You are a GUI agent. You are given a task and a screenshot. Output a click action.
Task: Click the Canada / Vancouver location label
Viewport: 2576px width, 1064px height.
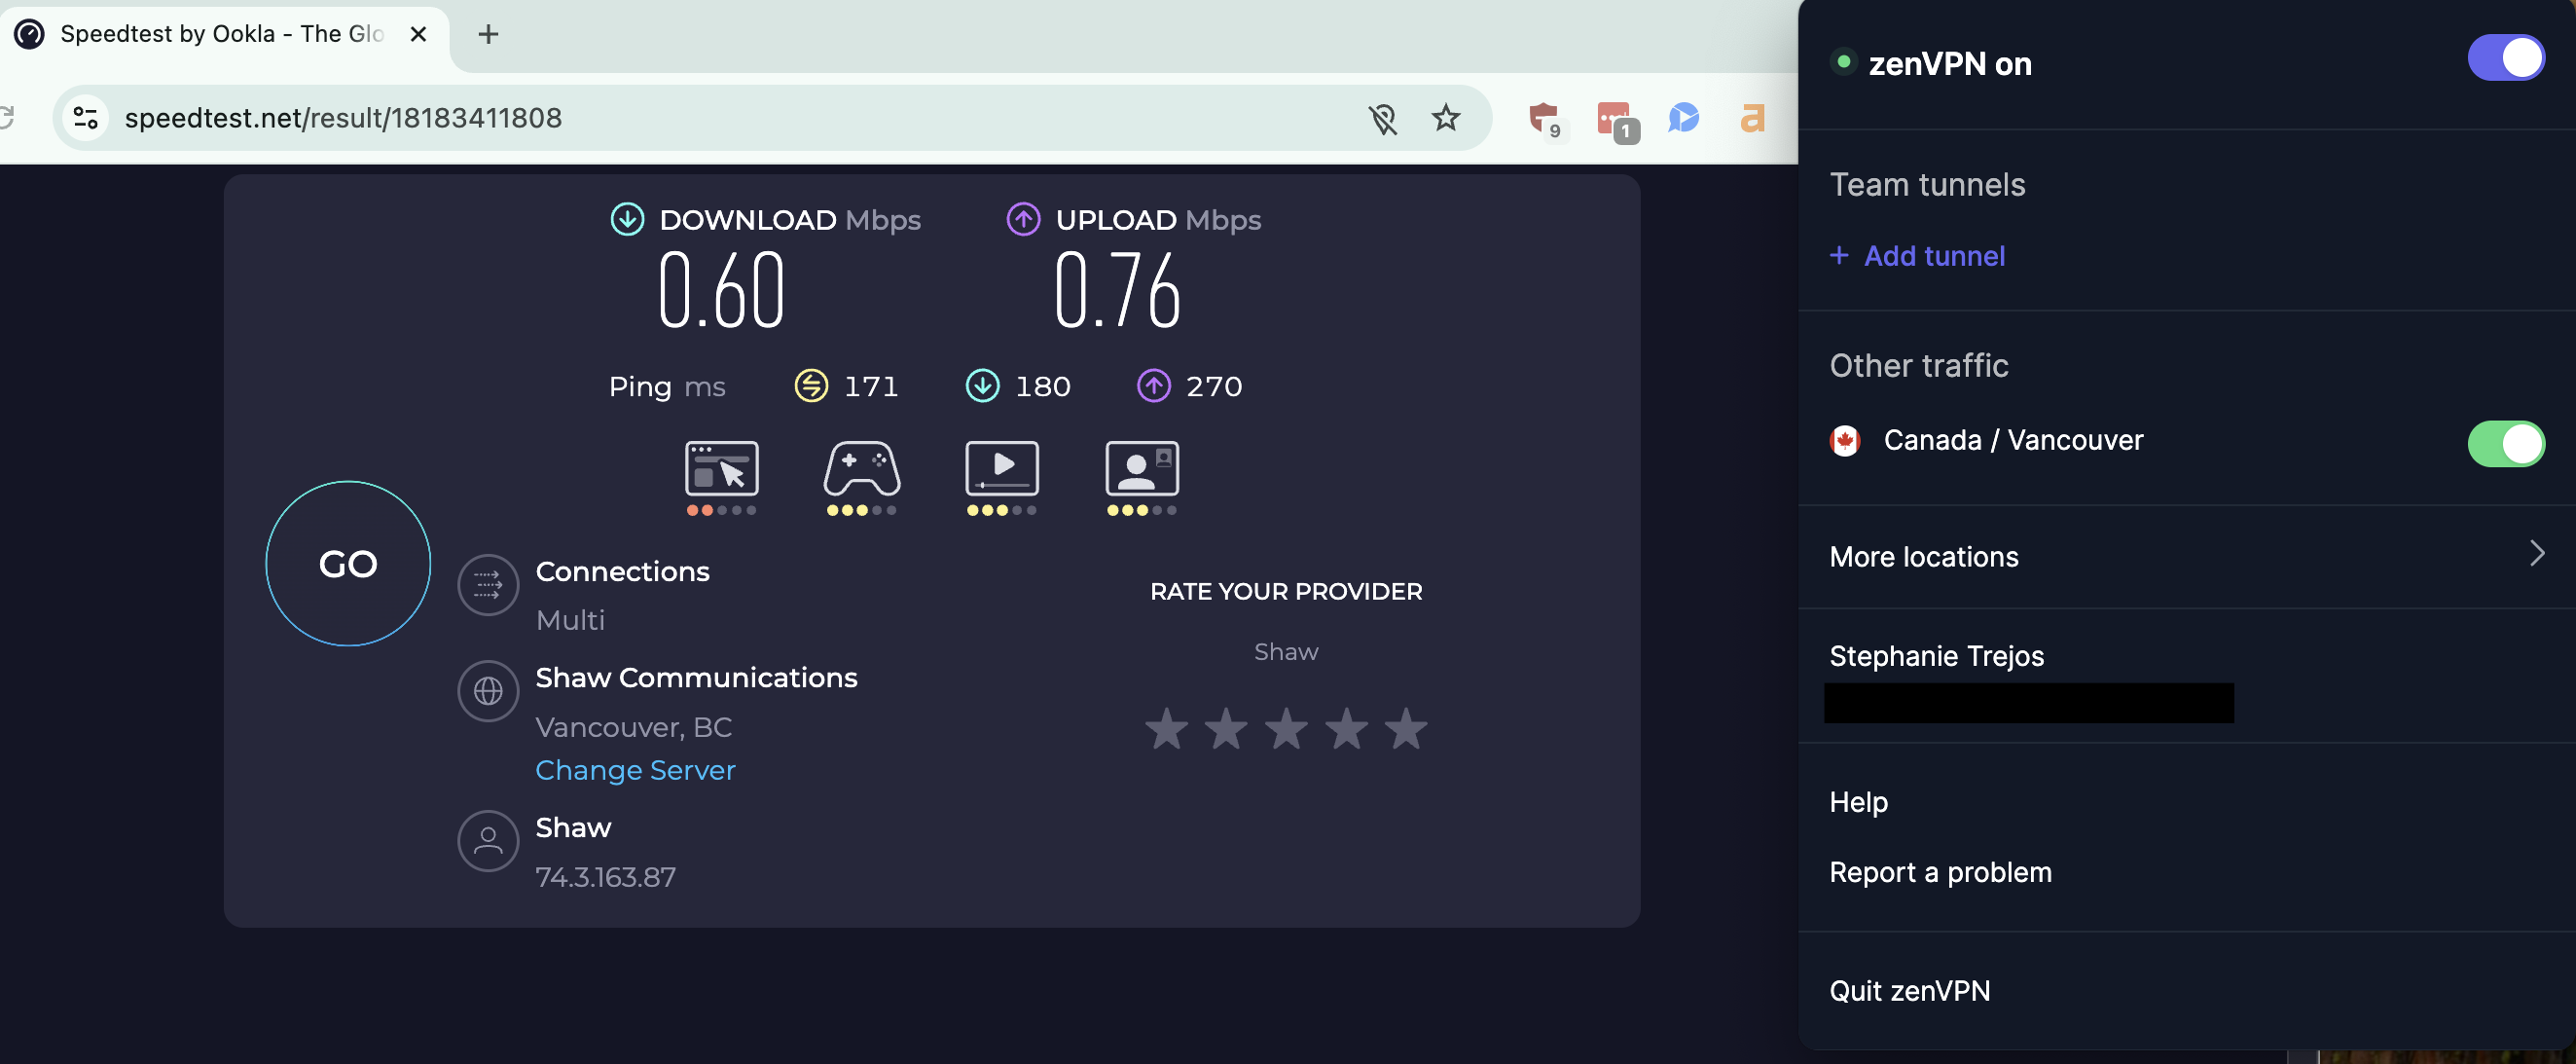coord(2013,440)
